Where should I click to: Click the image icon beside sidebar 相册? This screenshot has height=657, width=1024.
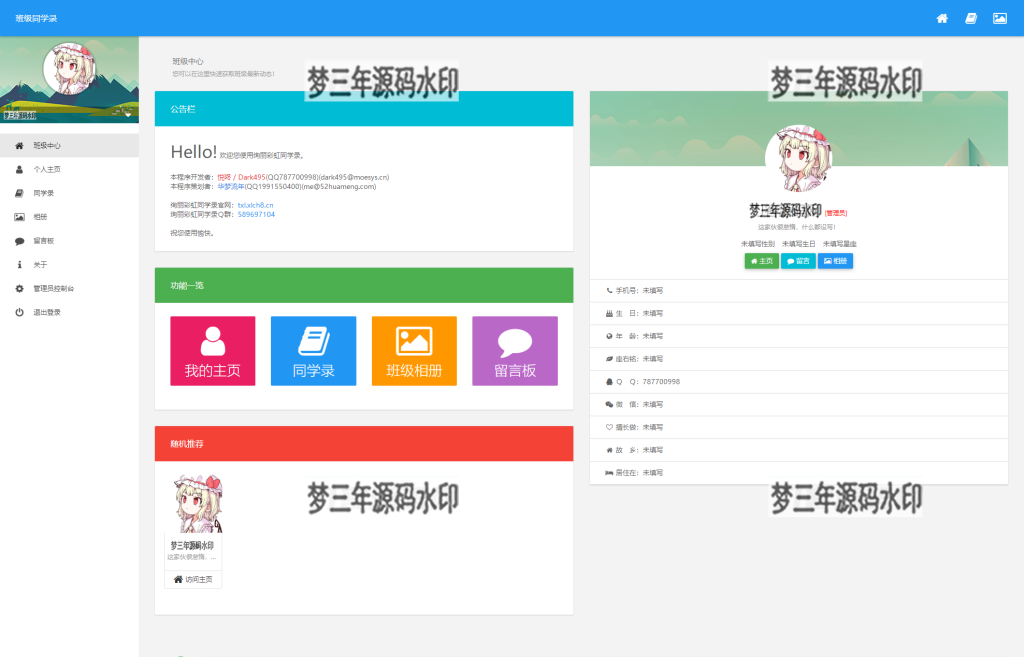[19, 217]
